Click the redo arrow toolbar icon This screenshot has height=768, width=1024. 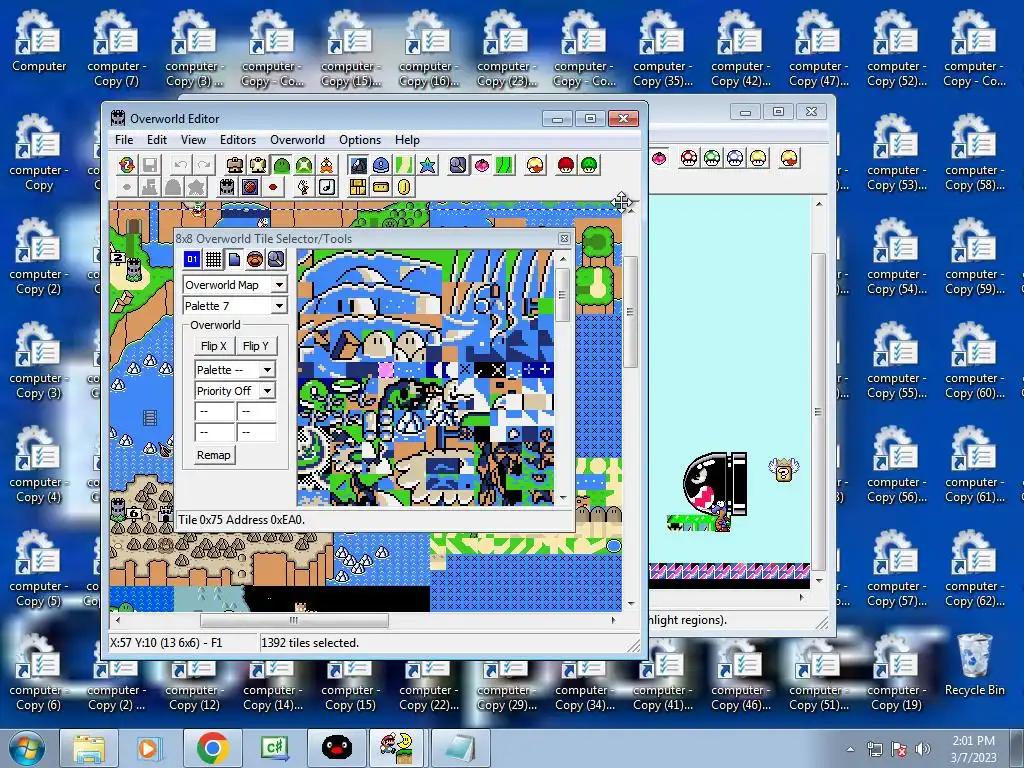coord(204,165)
